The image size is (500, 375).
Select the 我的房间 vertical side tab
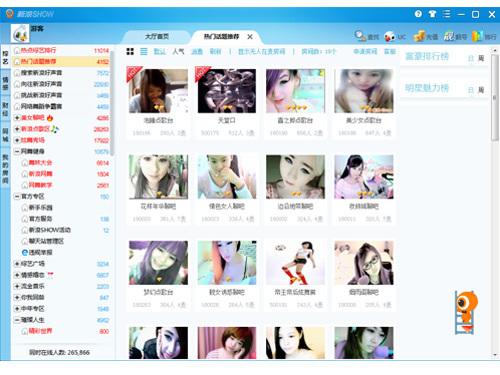[5, 169]
